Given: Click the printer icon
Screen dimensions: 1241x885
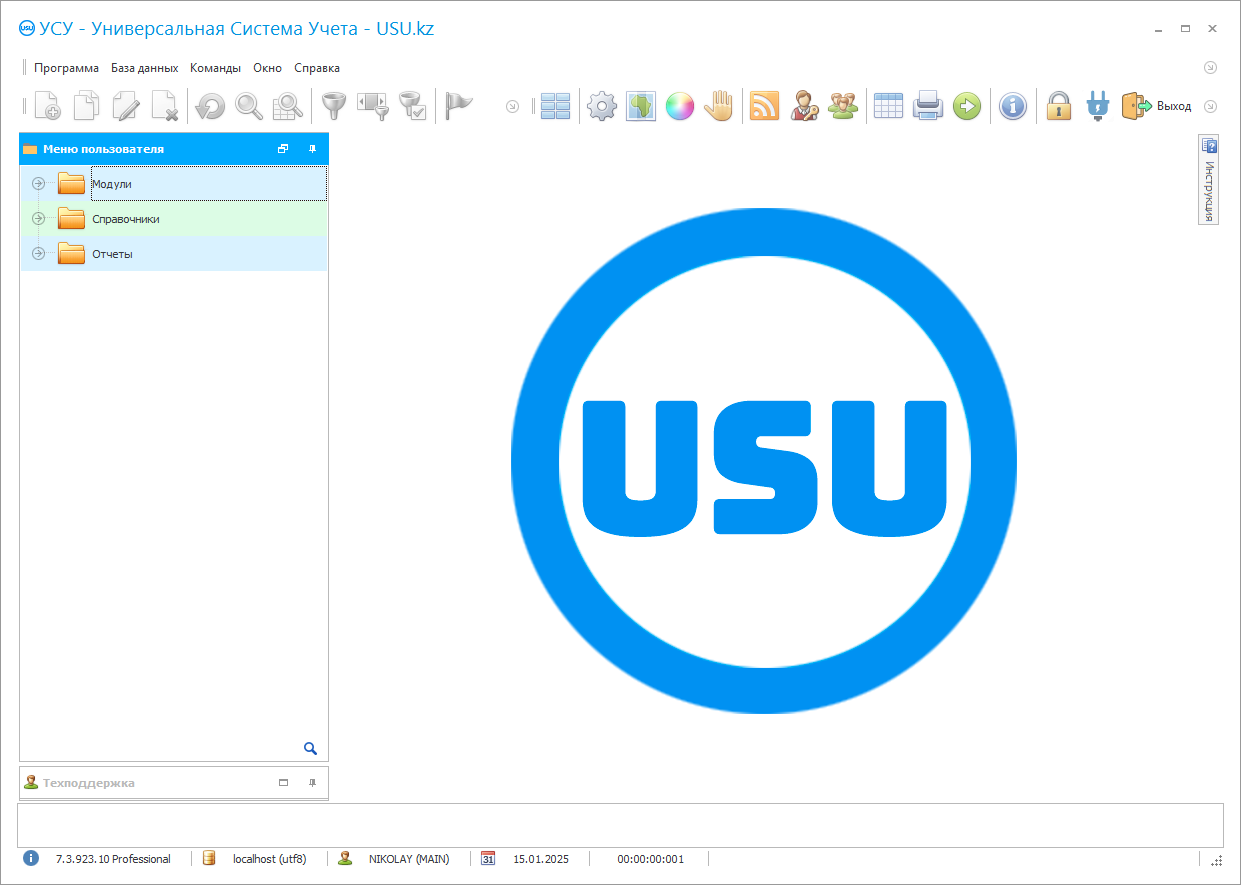Looking at the screenshot, I should point(927,106).
